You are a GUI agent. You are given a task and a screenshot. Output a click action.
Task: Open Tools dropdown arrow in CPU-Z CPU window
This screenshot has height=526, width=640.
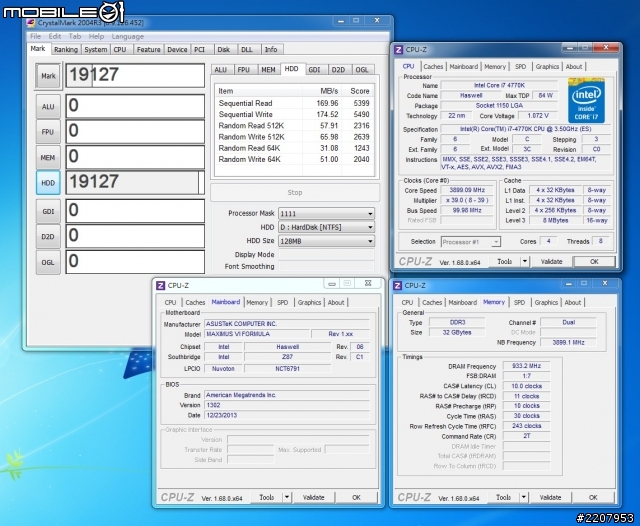point(525,262)
